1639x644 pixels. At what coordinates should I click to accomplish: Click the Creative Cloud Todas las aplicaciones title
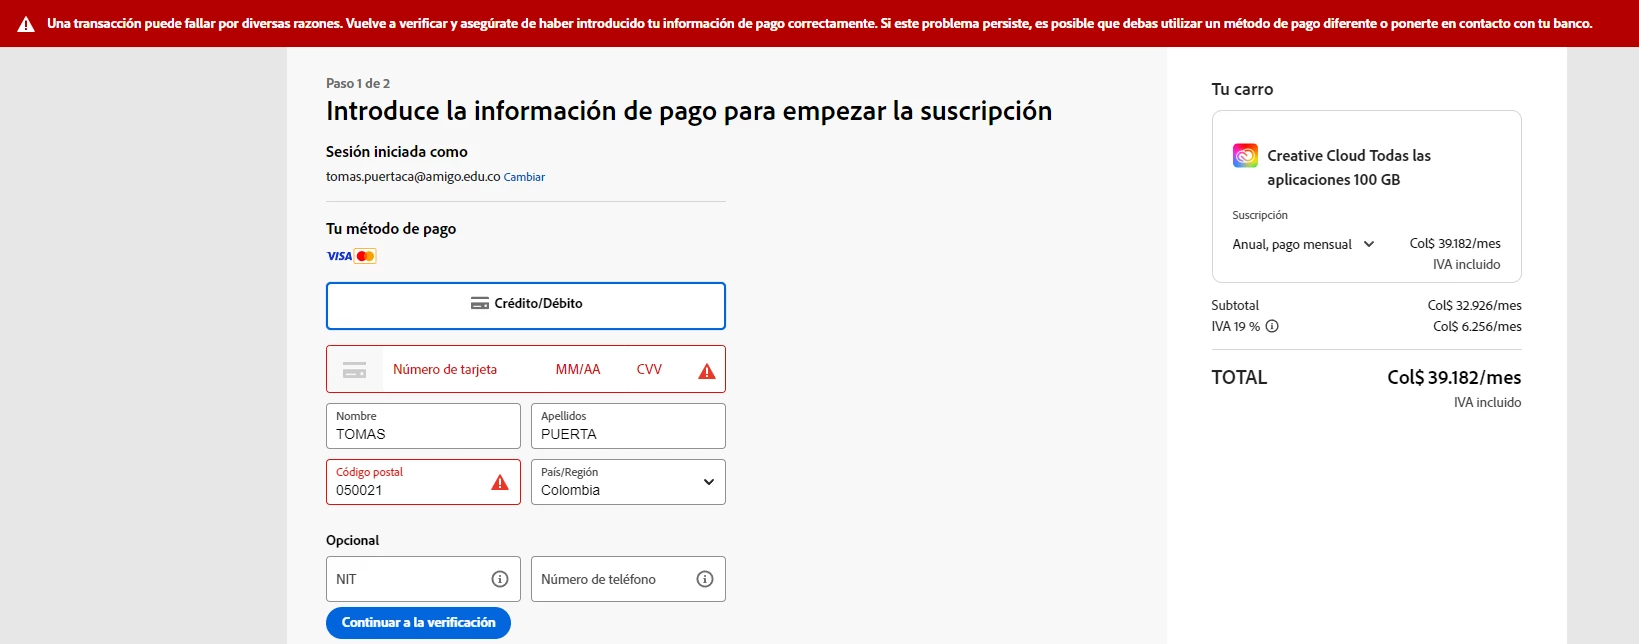1349,168
